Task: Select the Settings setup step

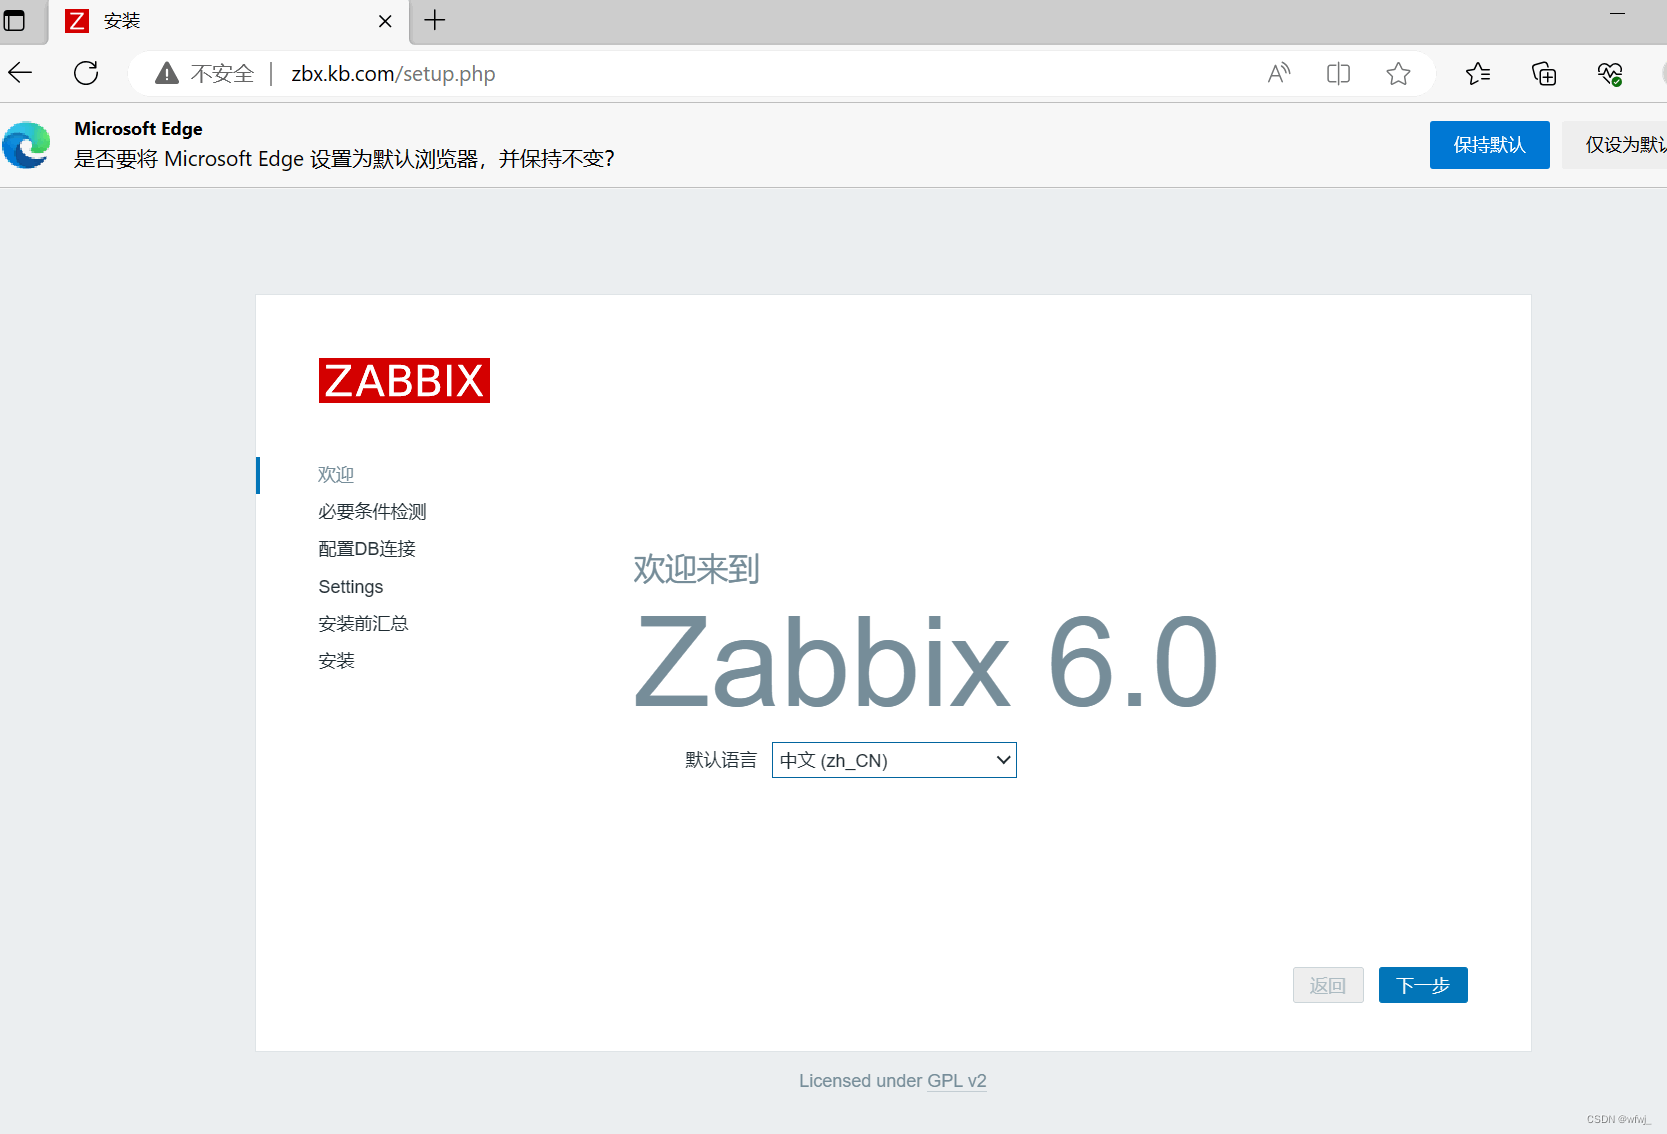Action: click(x=351, y=587)
